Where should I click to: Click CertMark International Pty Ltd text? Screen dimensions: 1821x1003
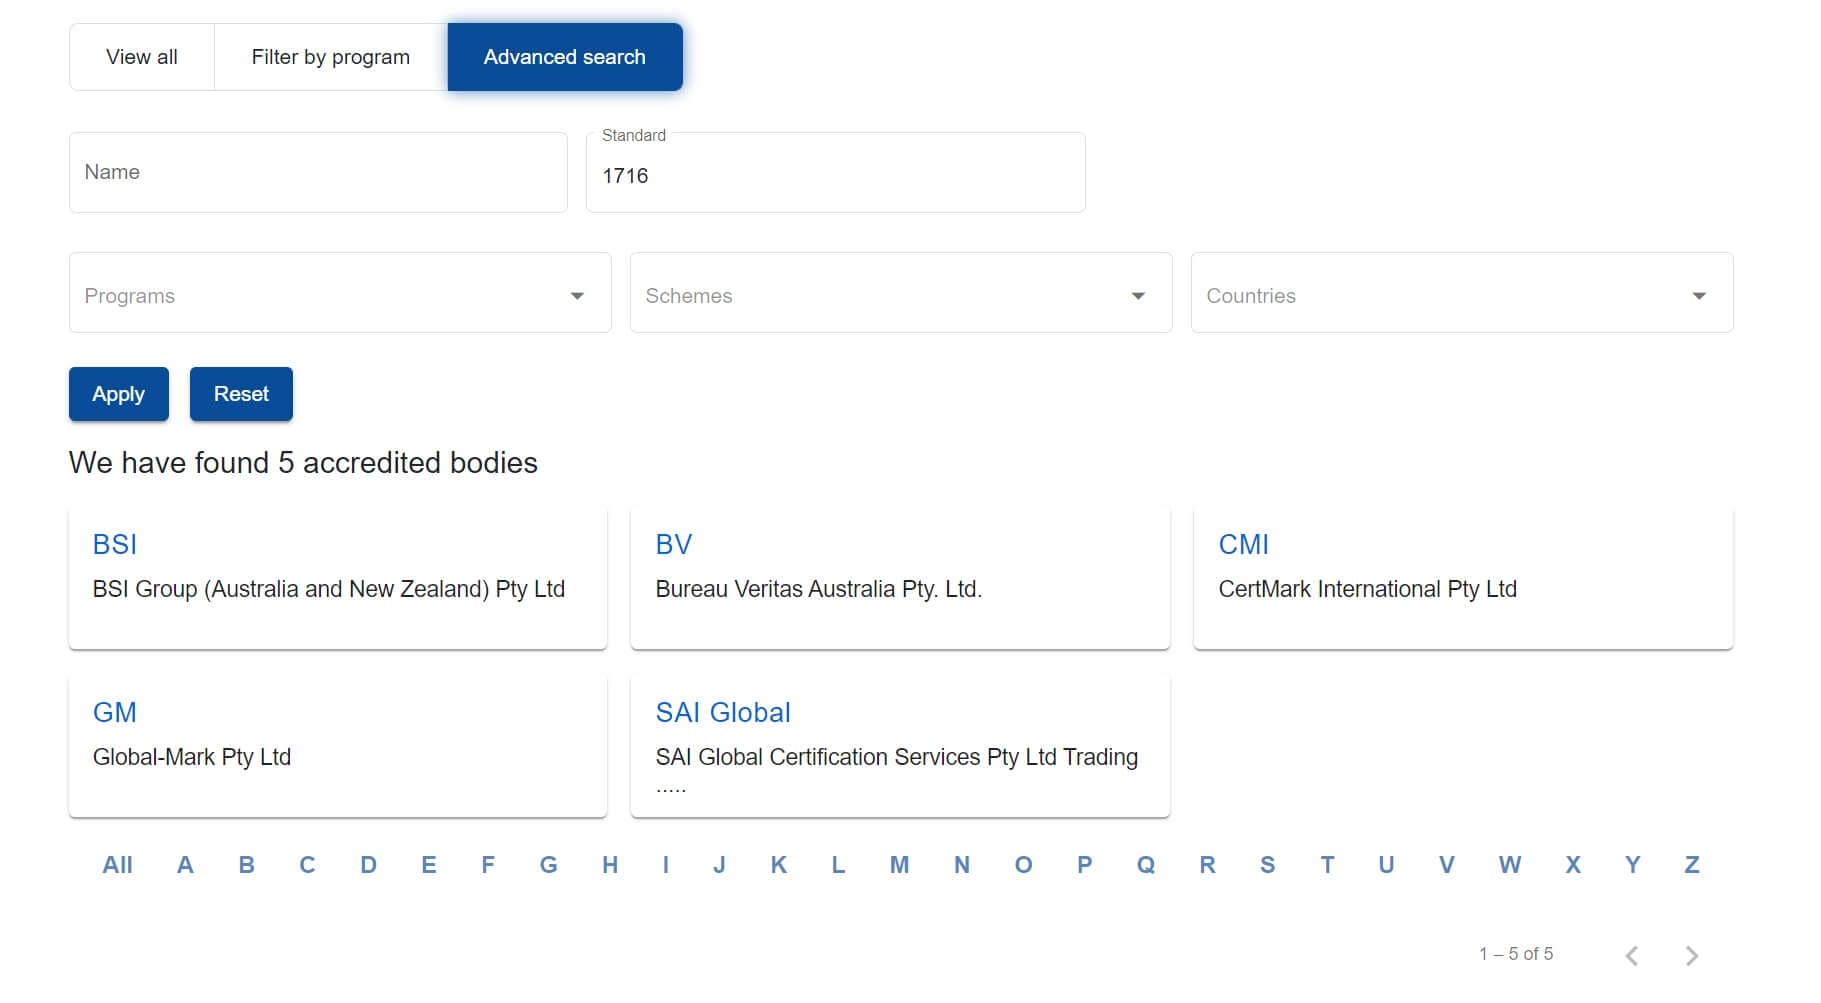pos(1368,589)
